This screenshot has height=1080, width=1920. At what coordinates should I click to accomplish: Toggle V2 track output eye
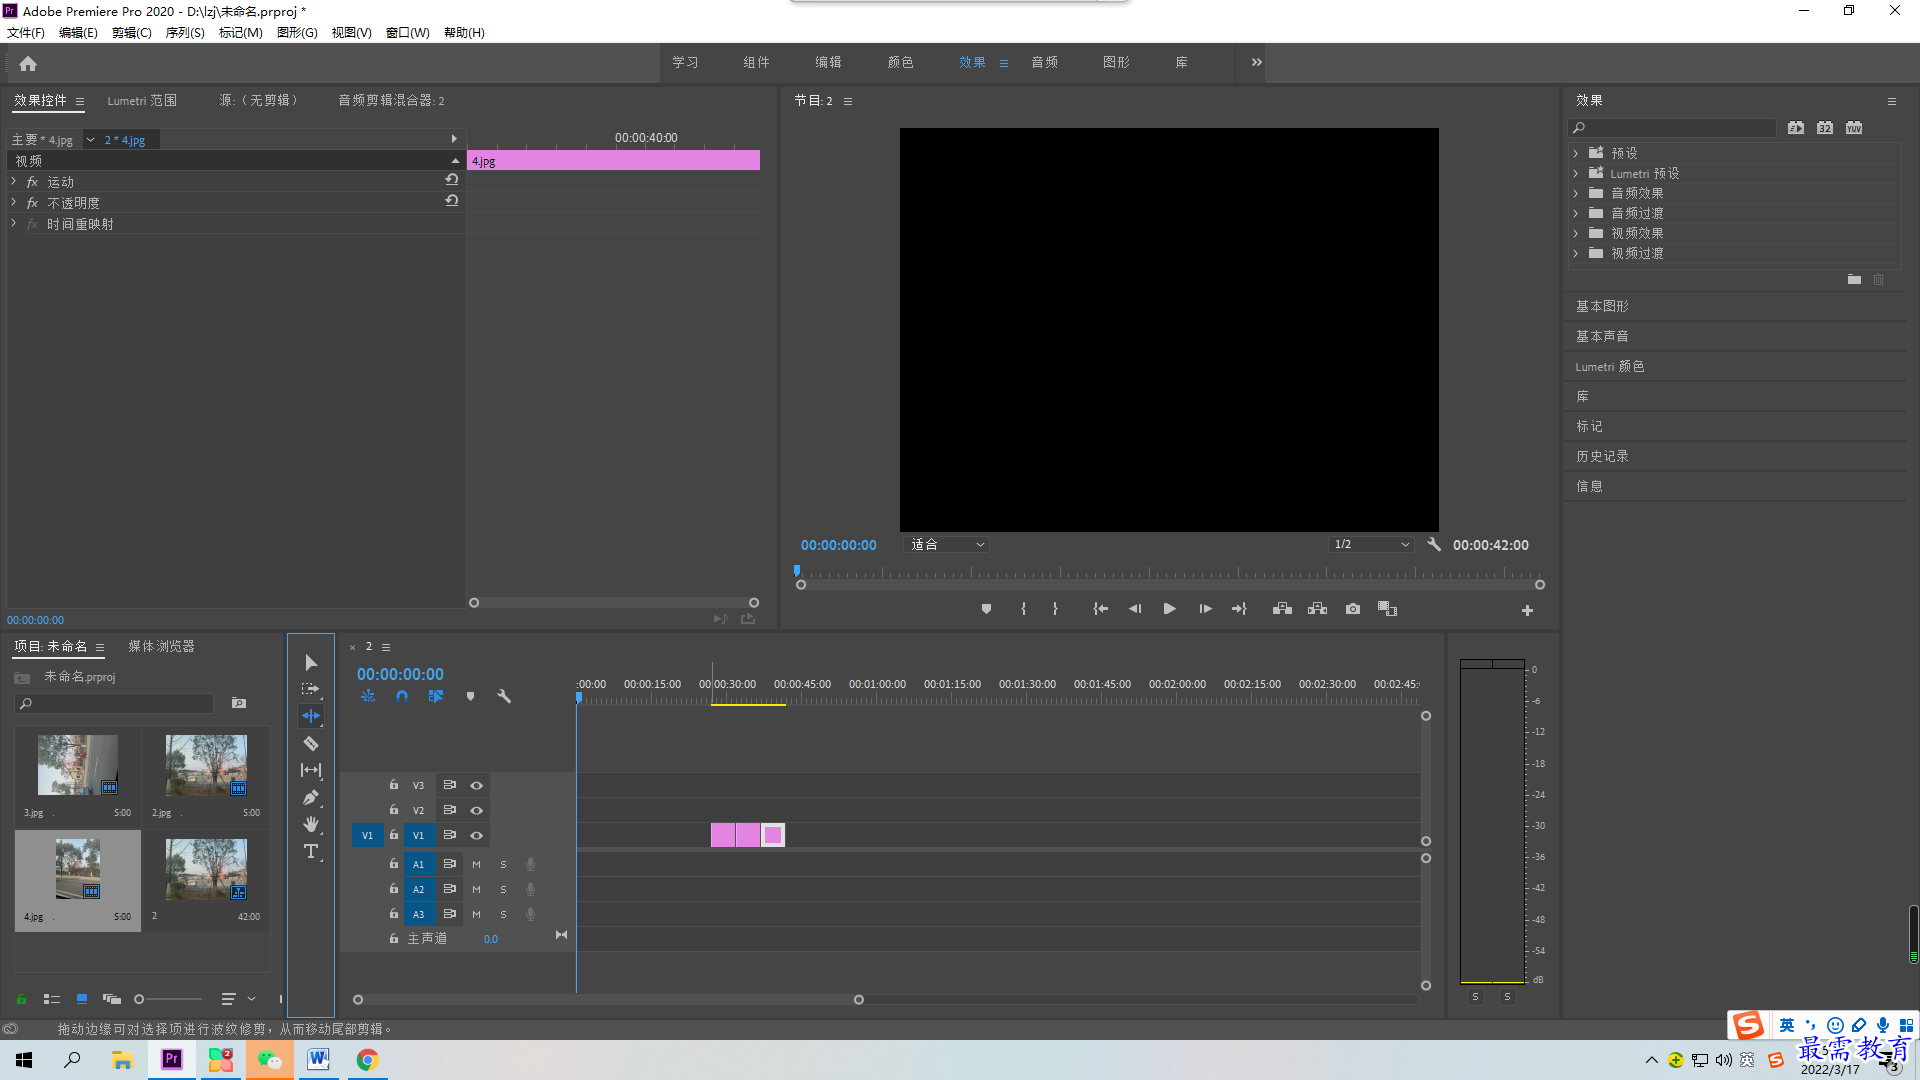[477, 811]
